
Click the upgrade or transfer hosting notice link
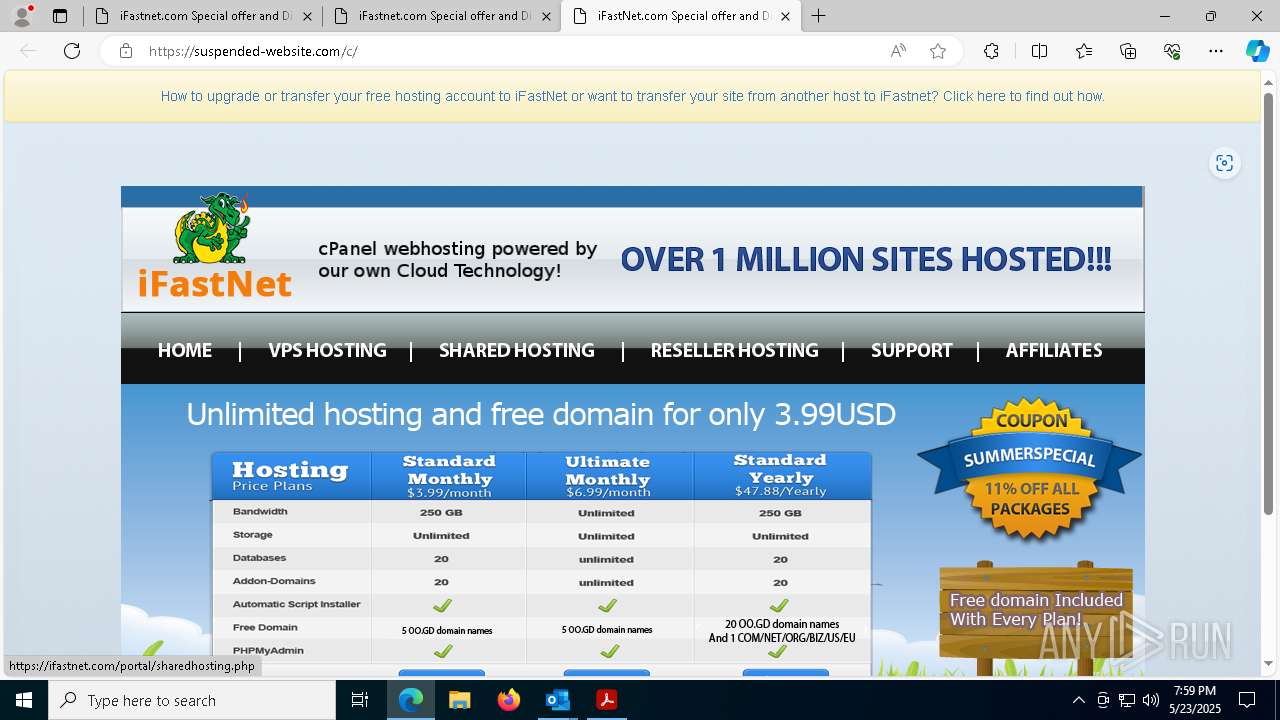tap(632, 97)
